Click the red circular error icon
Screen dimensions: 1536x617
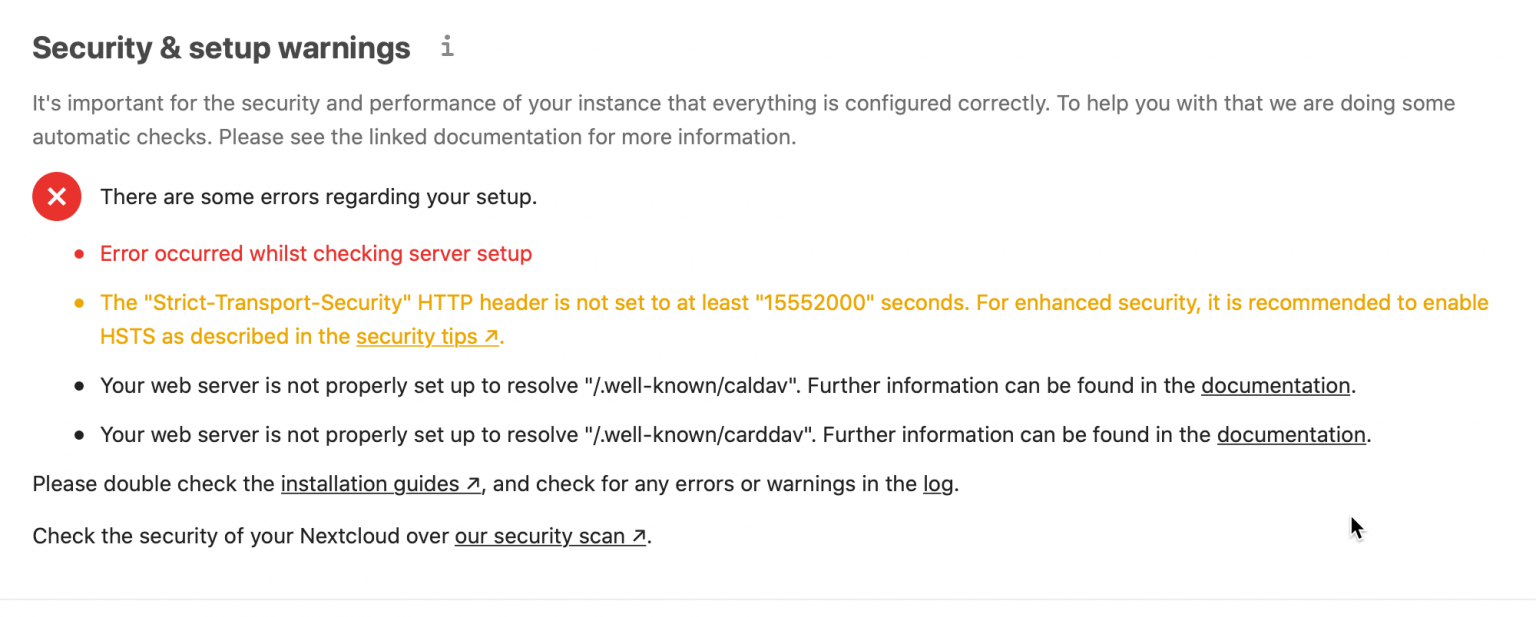point(56,196)
